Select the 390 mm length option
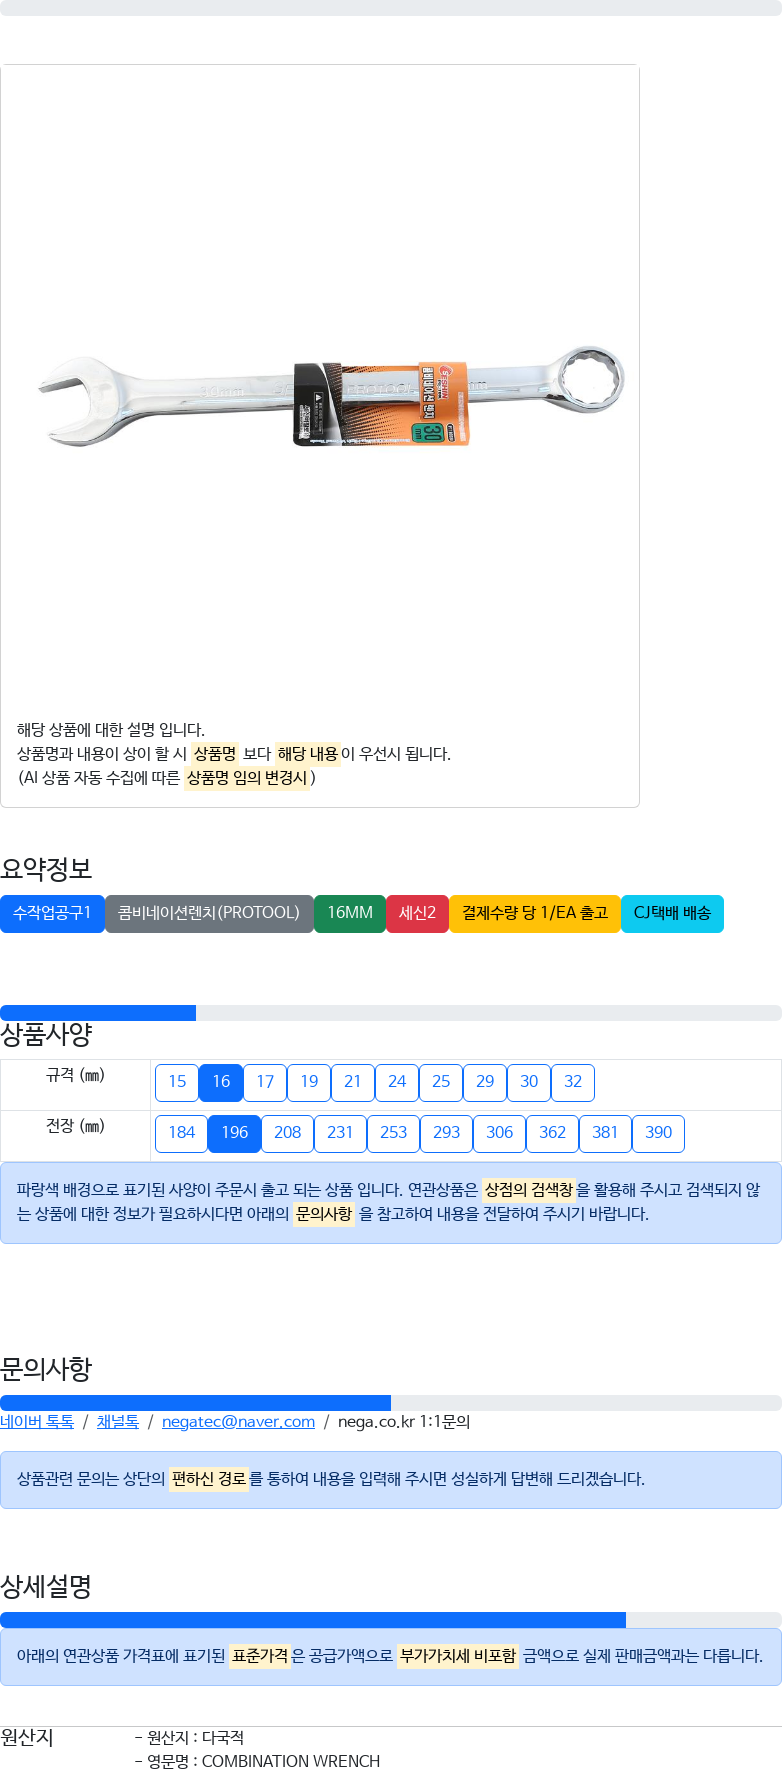 pos(659,1133)
